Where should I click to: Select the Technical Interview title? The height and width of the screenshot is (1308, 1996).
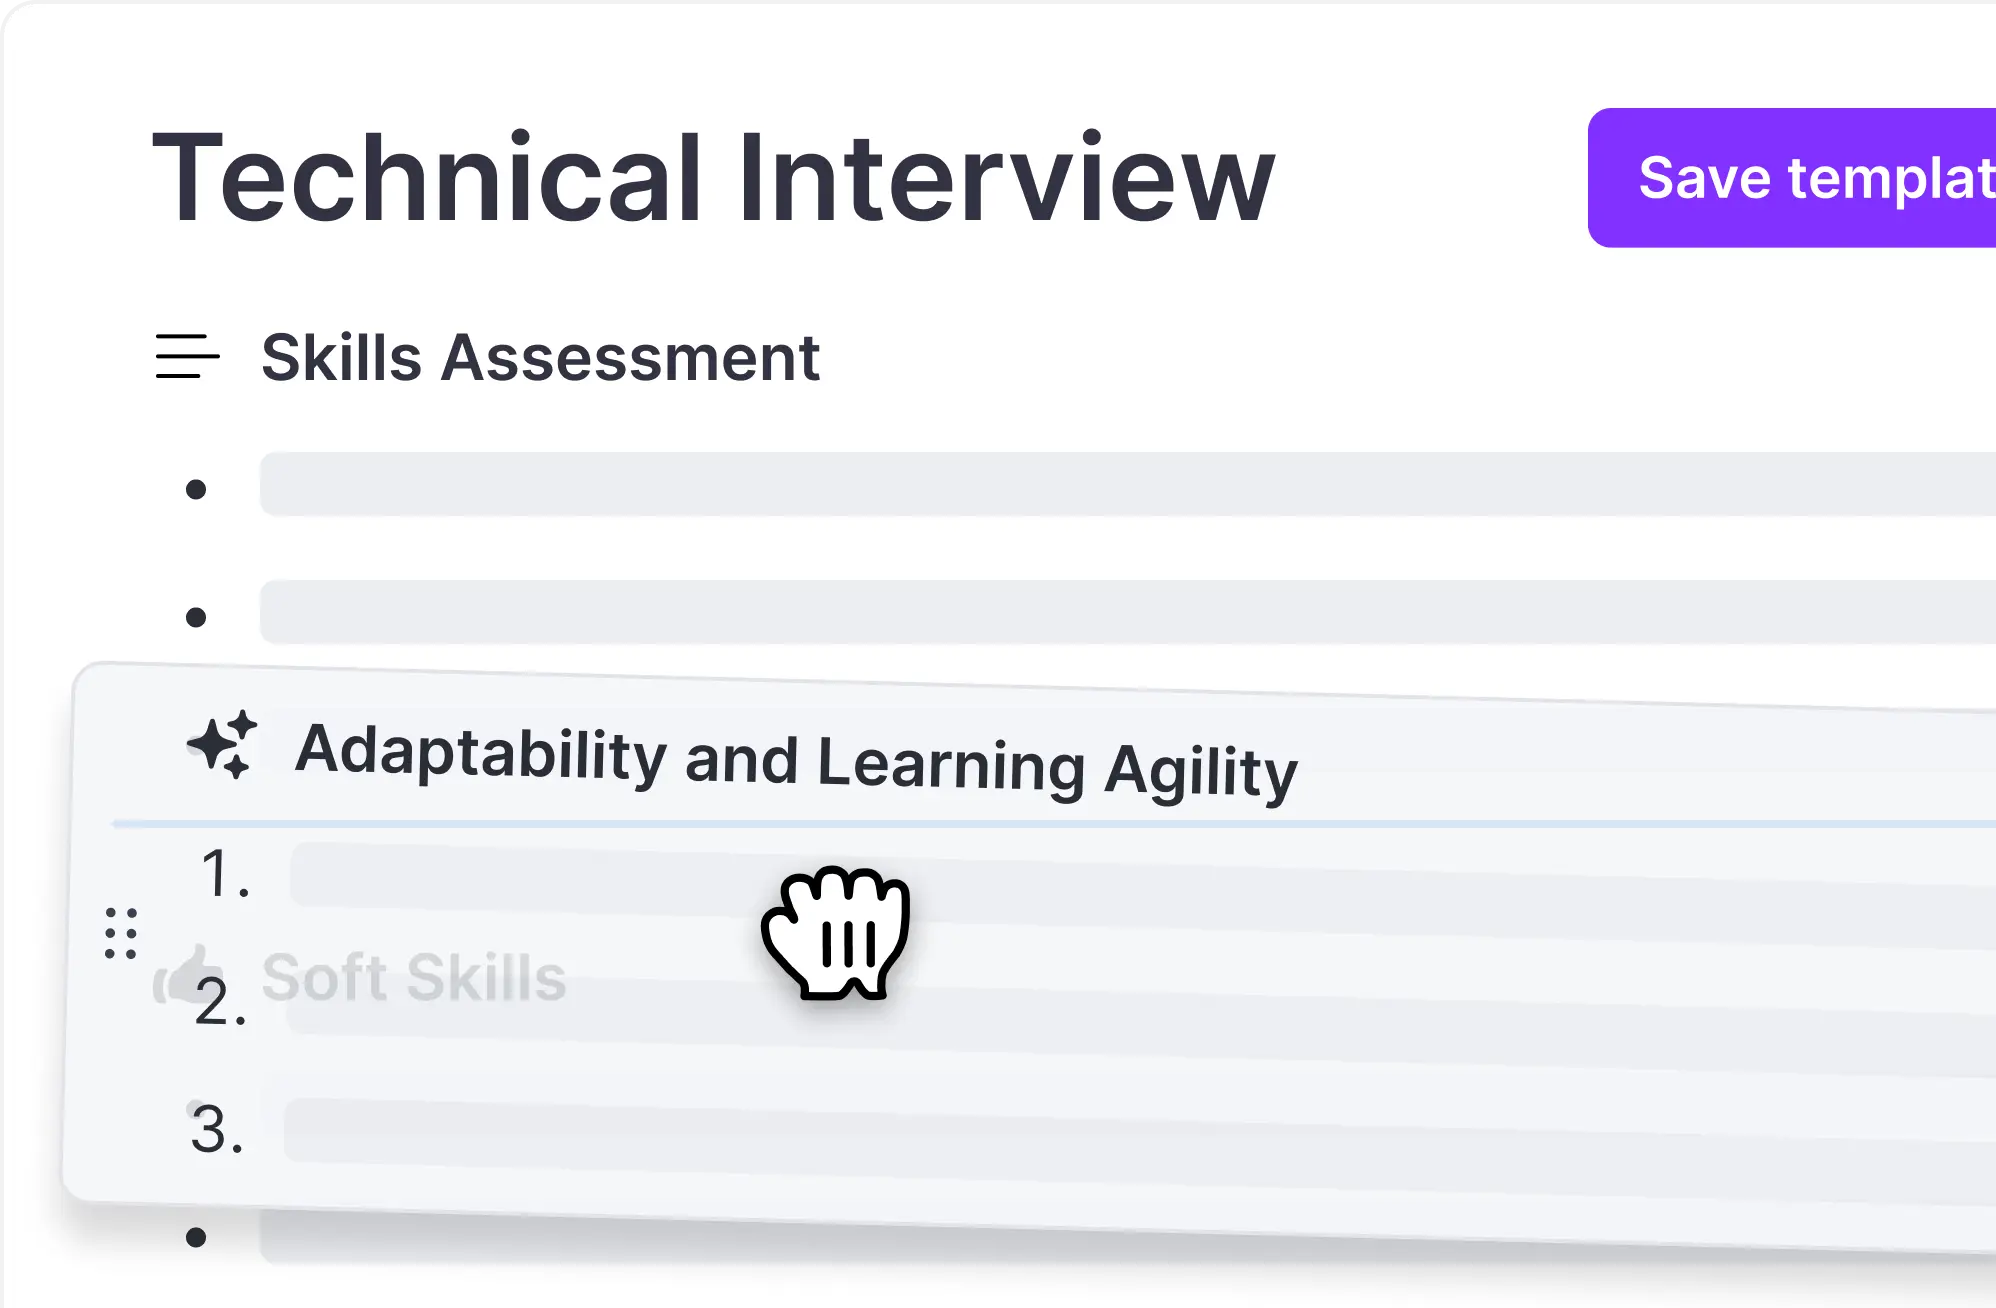[713, 178]
